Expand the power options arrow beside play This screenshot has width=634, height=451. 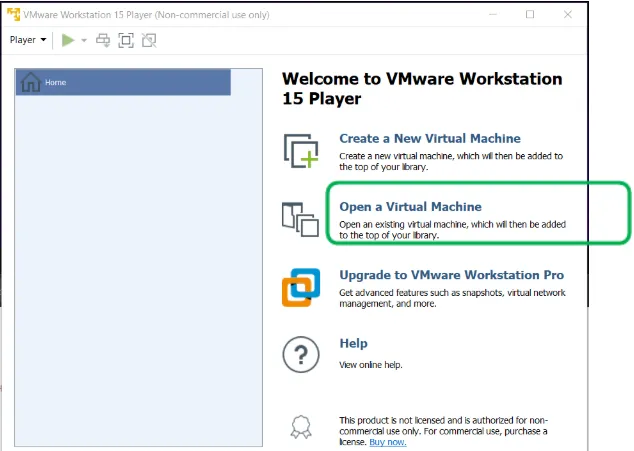pos(84,40)
